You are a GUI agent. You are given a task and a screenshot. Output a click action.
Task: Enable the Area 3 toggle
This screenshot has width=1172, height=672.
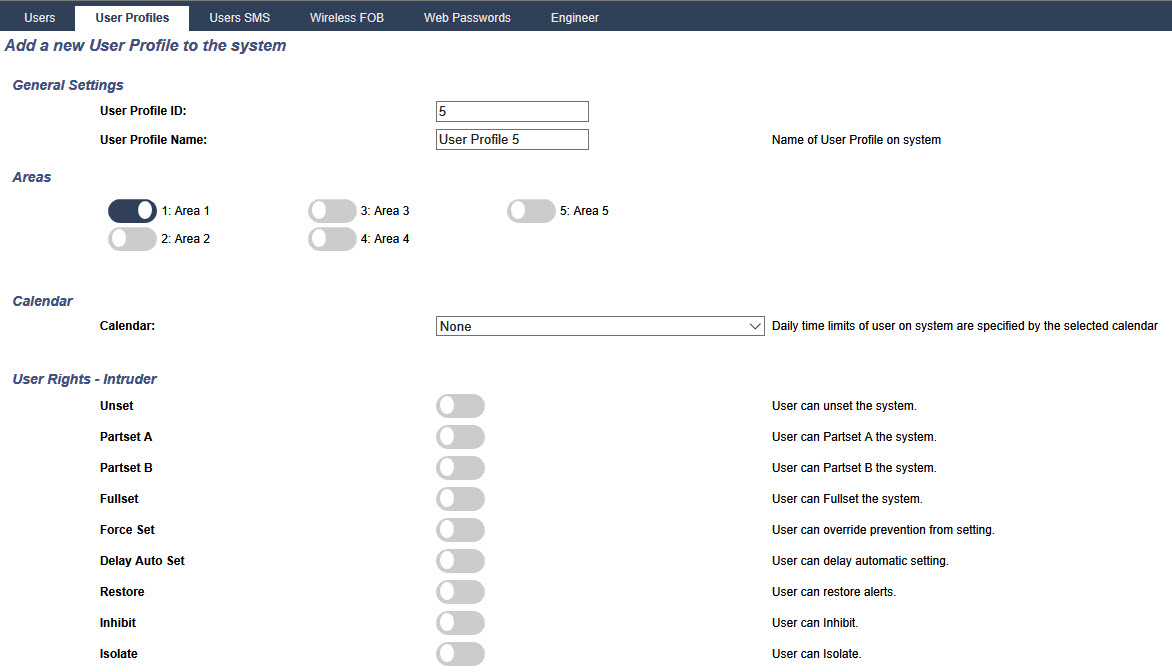[332, 210]
